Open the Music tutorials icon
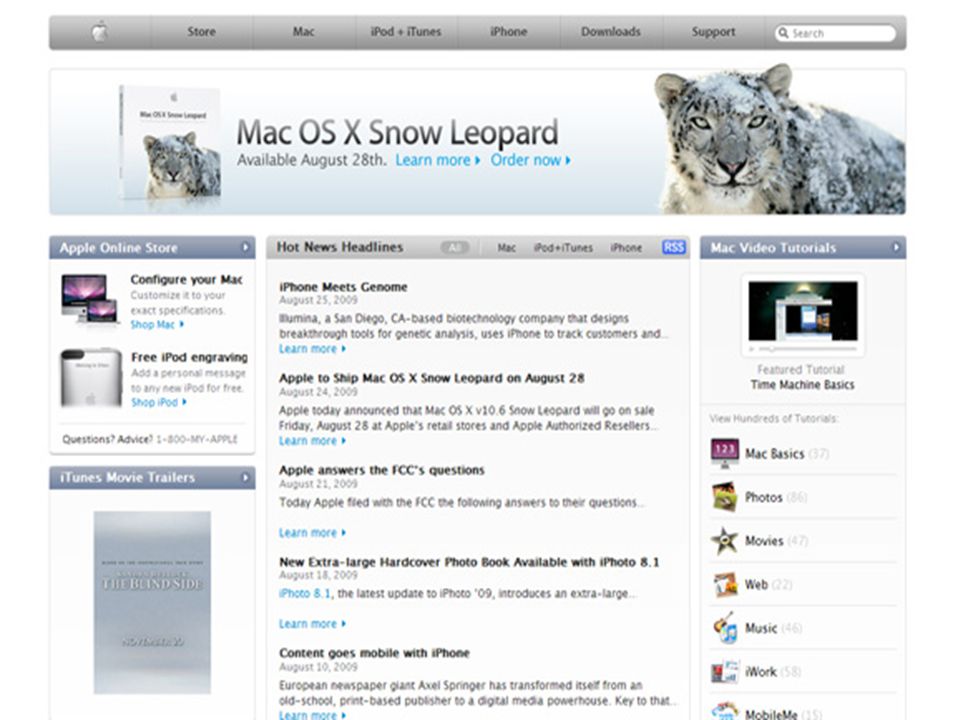 pyautogui.click(x=725, y=628)
